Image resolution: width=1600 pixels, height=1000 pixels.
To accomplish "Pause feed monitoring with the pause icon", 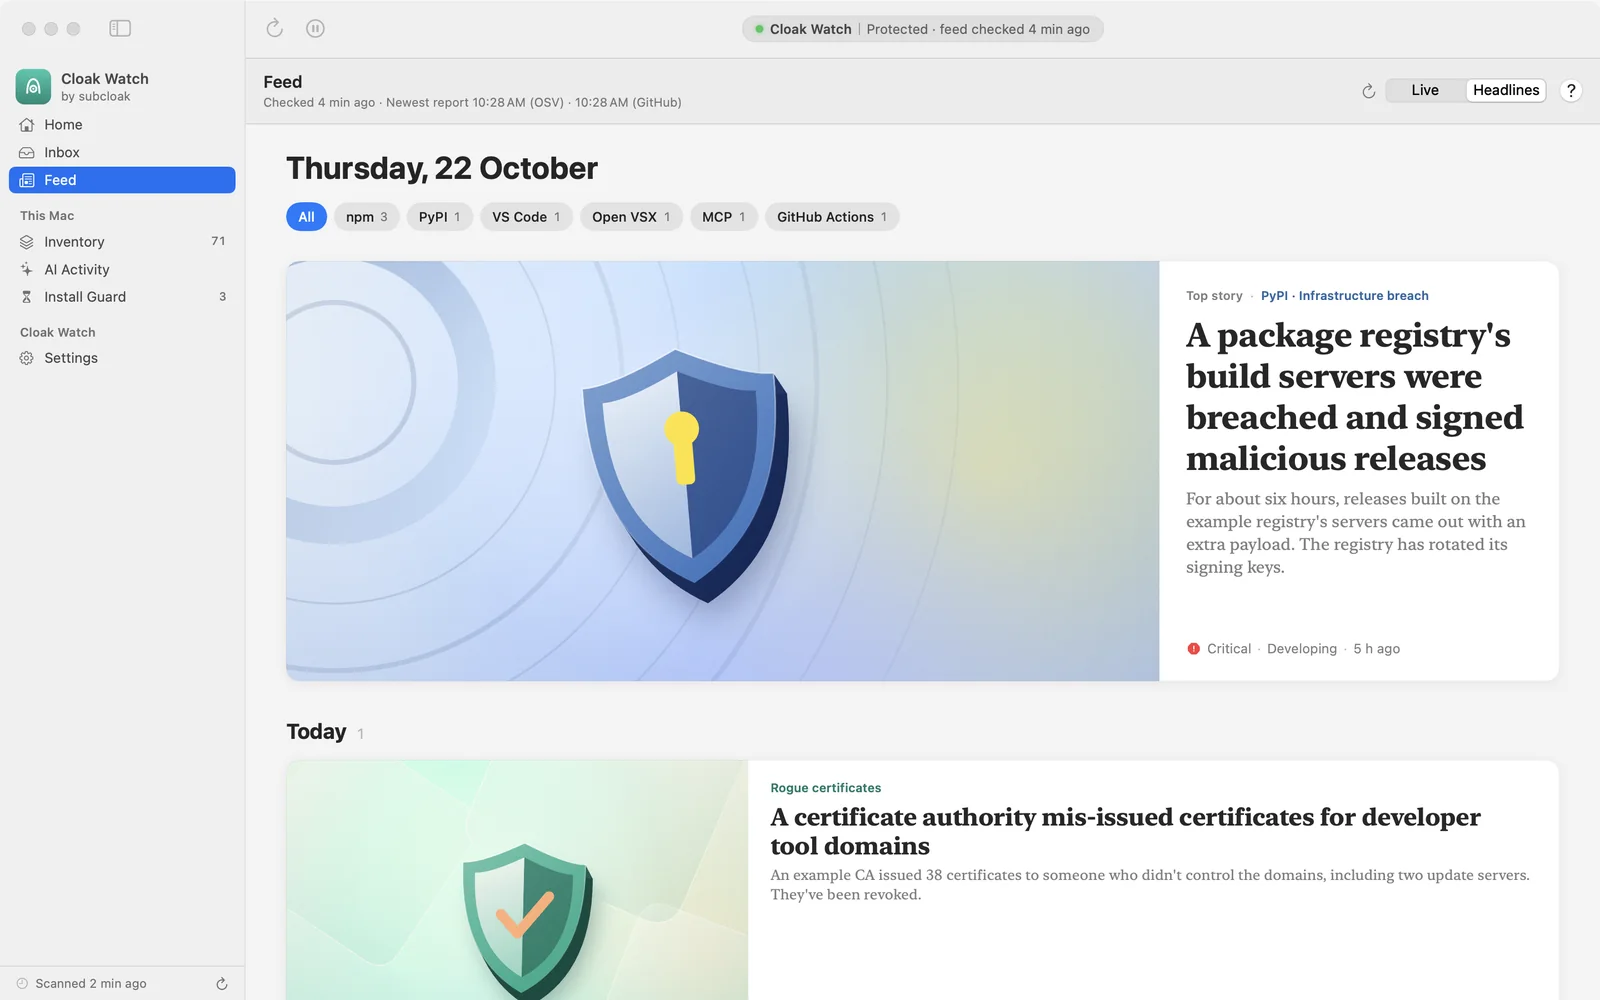I will (315, 28).
